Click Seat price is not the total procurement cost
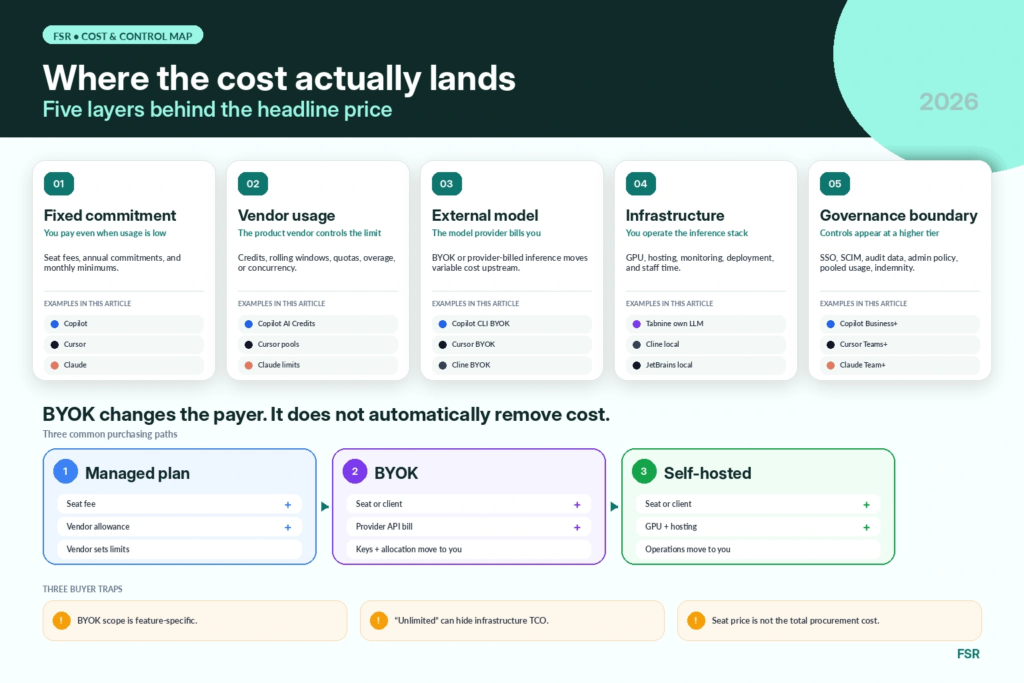Viewport: 1024px width, 683px height. pos(795,620)
